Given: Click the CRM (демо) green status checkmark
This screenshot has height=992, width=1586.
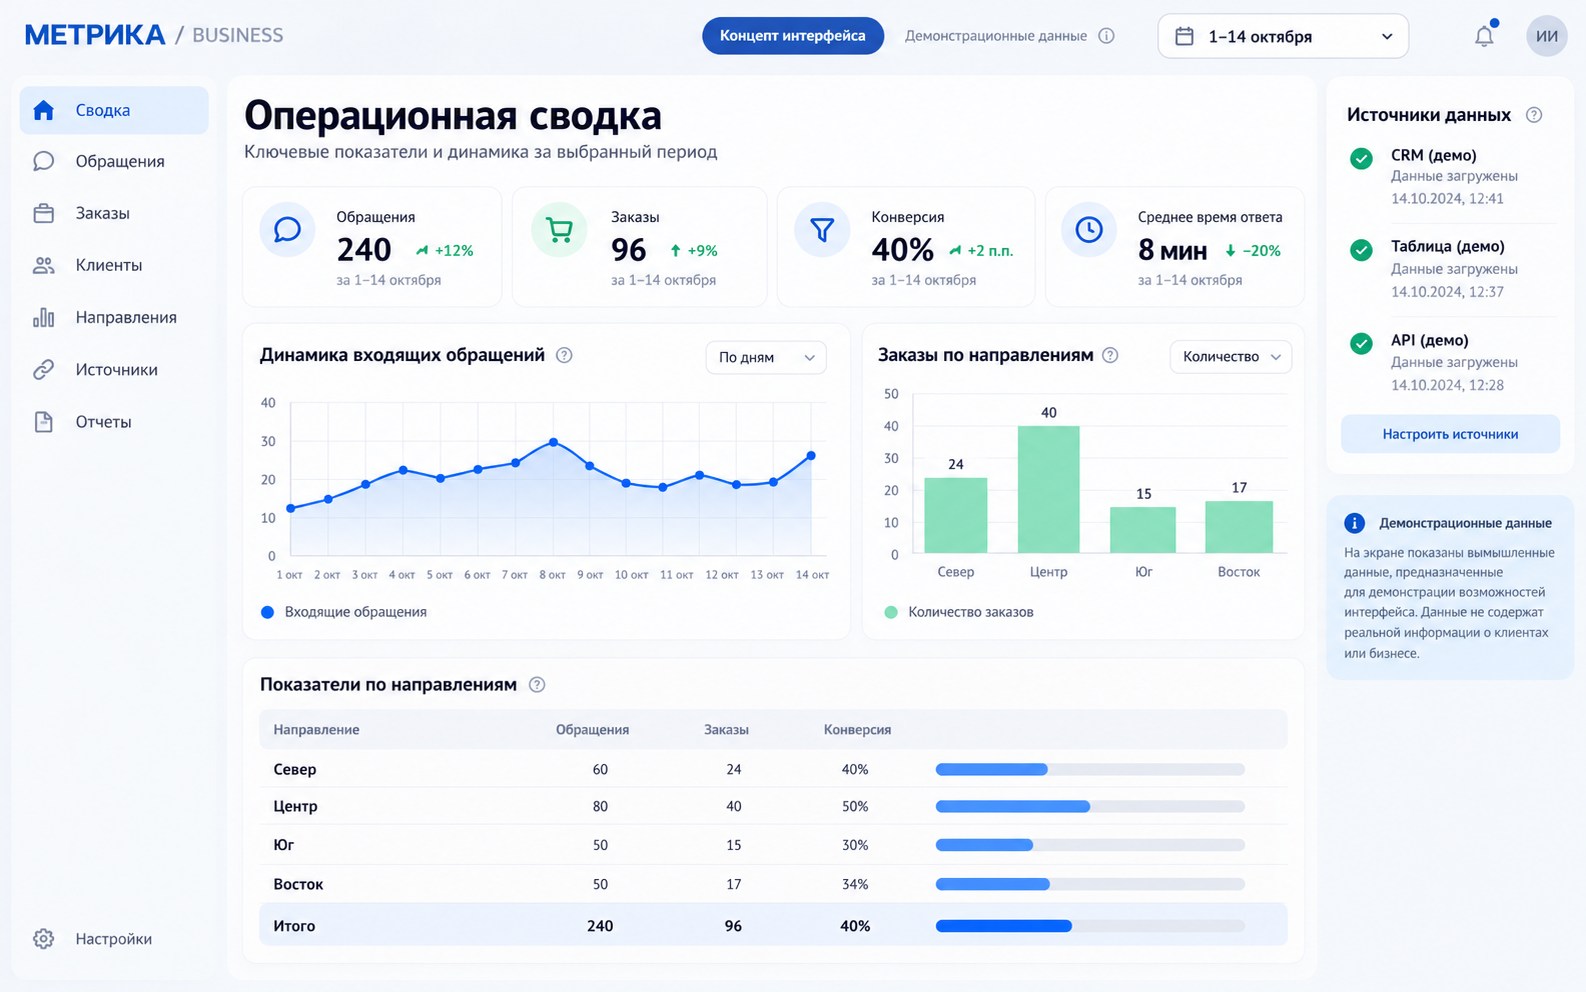Looking at the screenshot, I should click(x=1361, y=158).
